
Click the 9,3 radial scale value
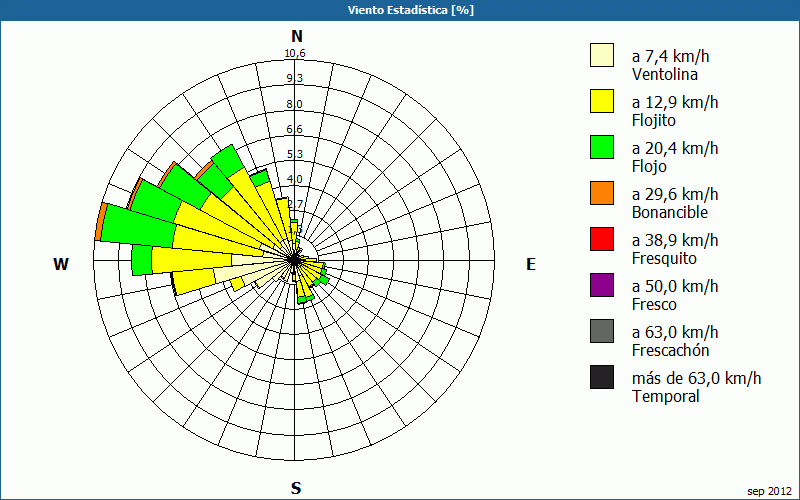tap(295, 78)
